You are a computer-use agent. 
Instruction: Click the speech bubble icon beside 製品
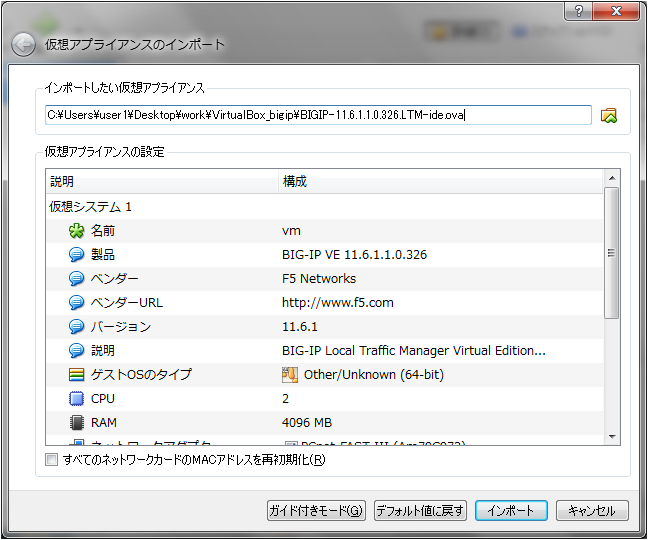[x=76, y=255]
